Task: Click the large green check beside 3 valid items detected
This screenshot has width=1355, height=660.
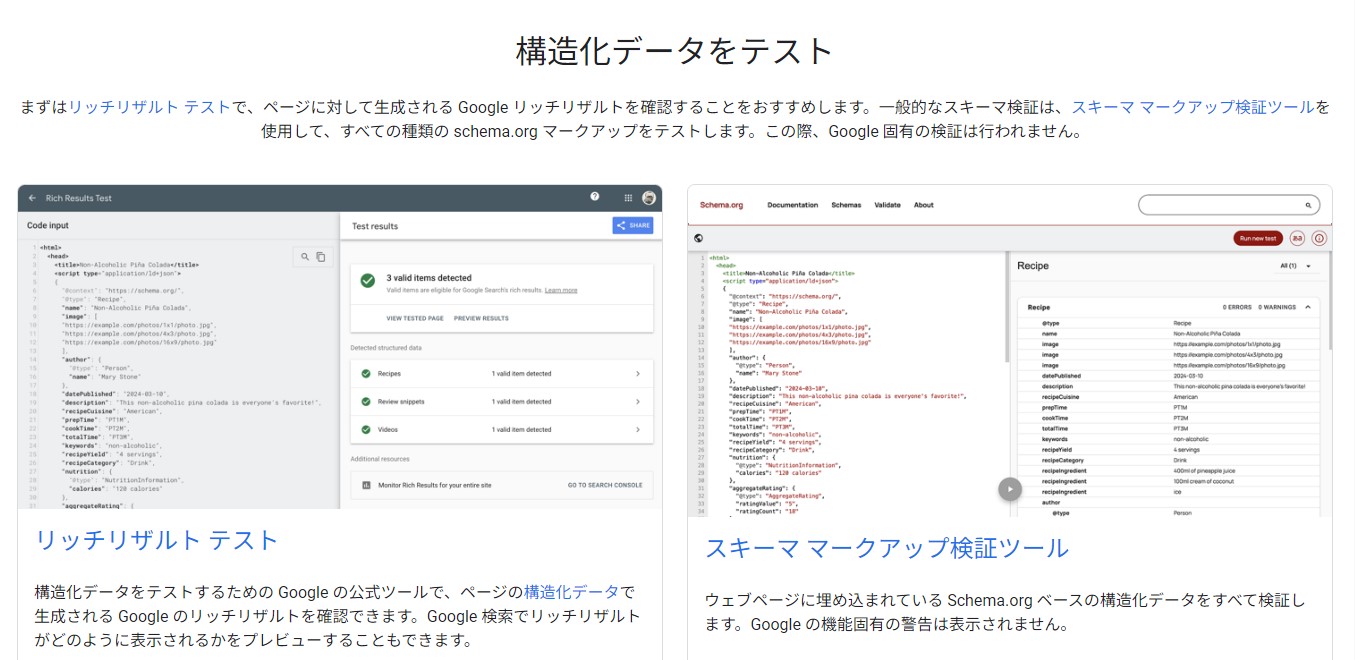Action: tap(368, 281)
